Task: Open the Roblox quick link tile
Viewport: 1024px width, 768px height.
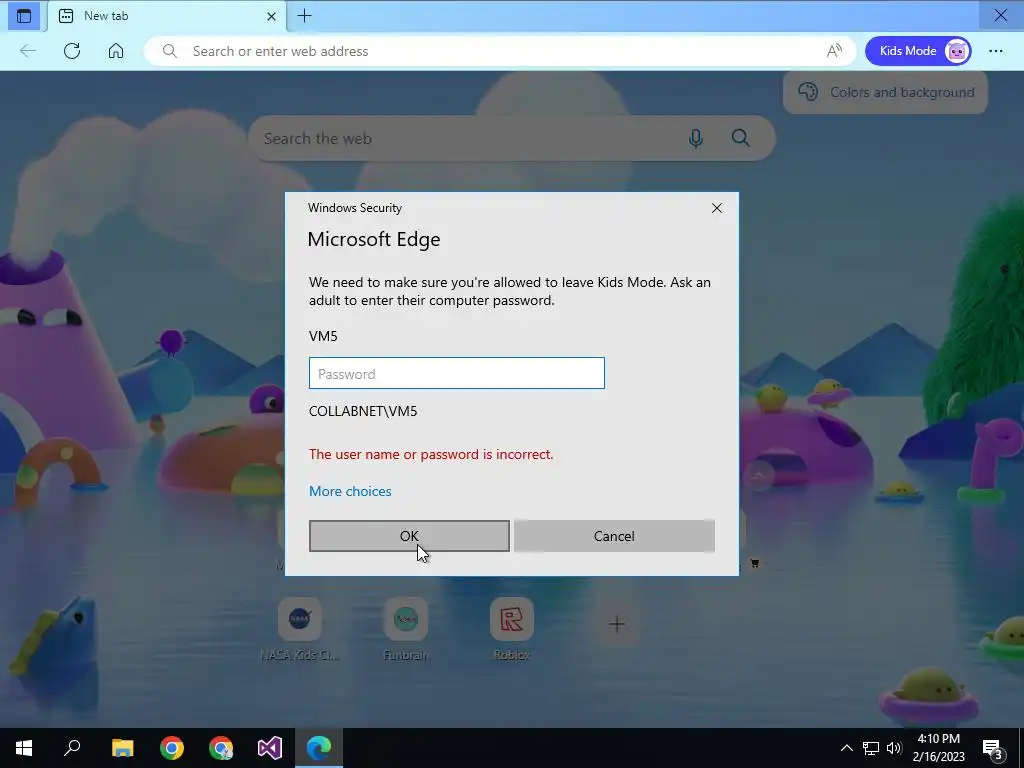Action: (x=511, y=630)
